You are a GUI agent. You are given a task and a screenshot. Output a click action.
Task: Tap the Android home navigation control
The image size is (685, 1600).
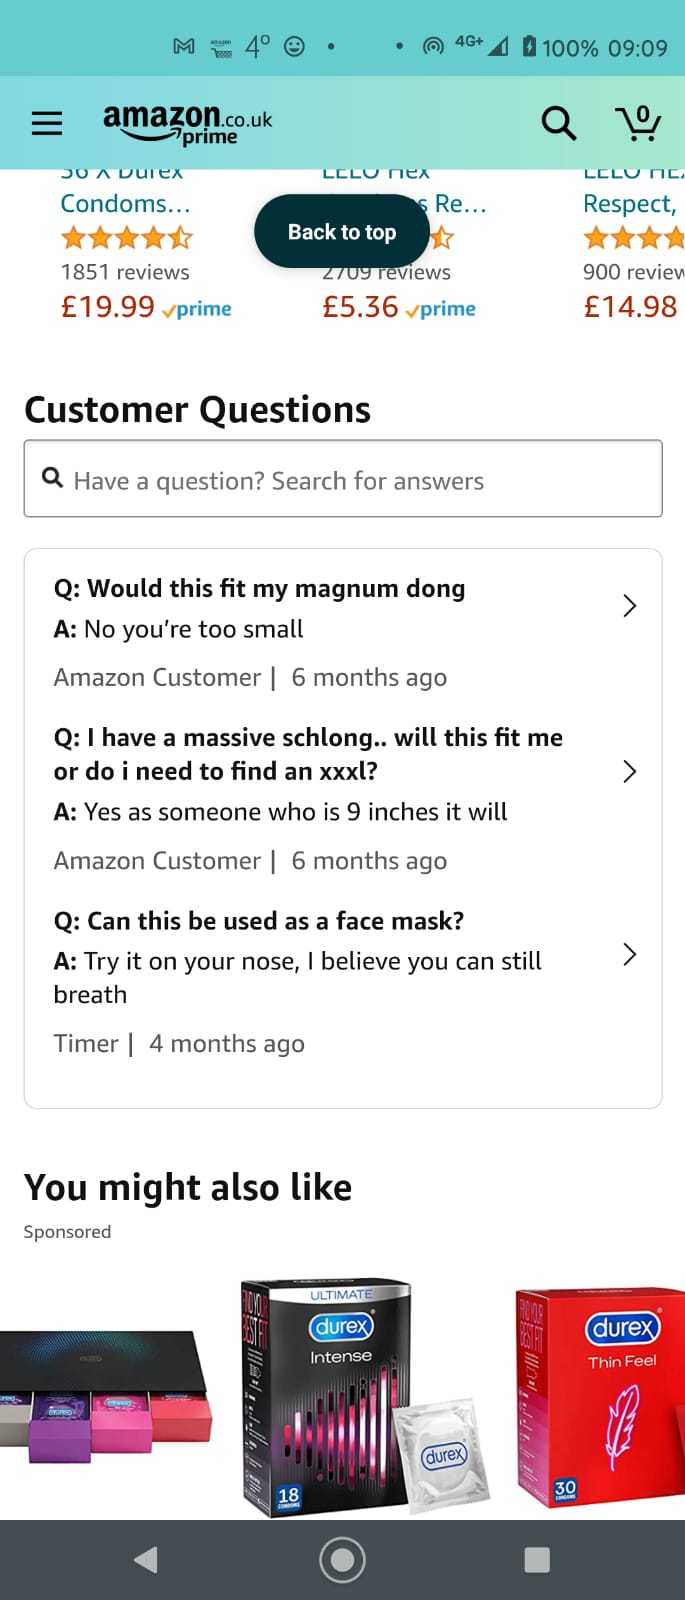[341, 1558]
